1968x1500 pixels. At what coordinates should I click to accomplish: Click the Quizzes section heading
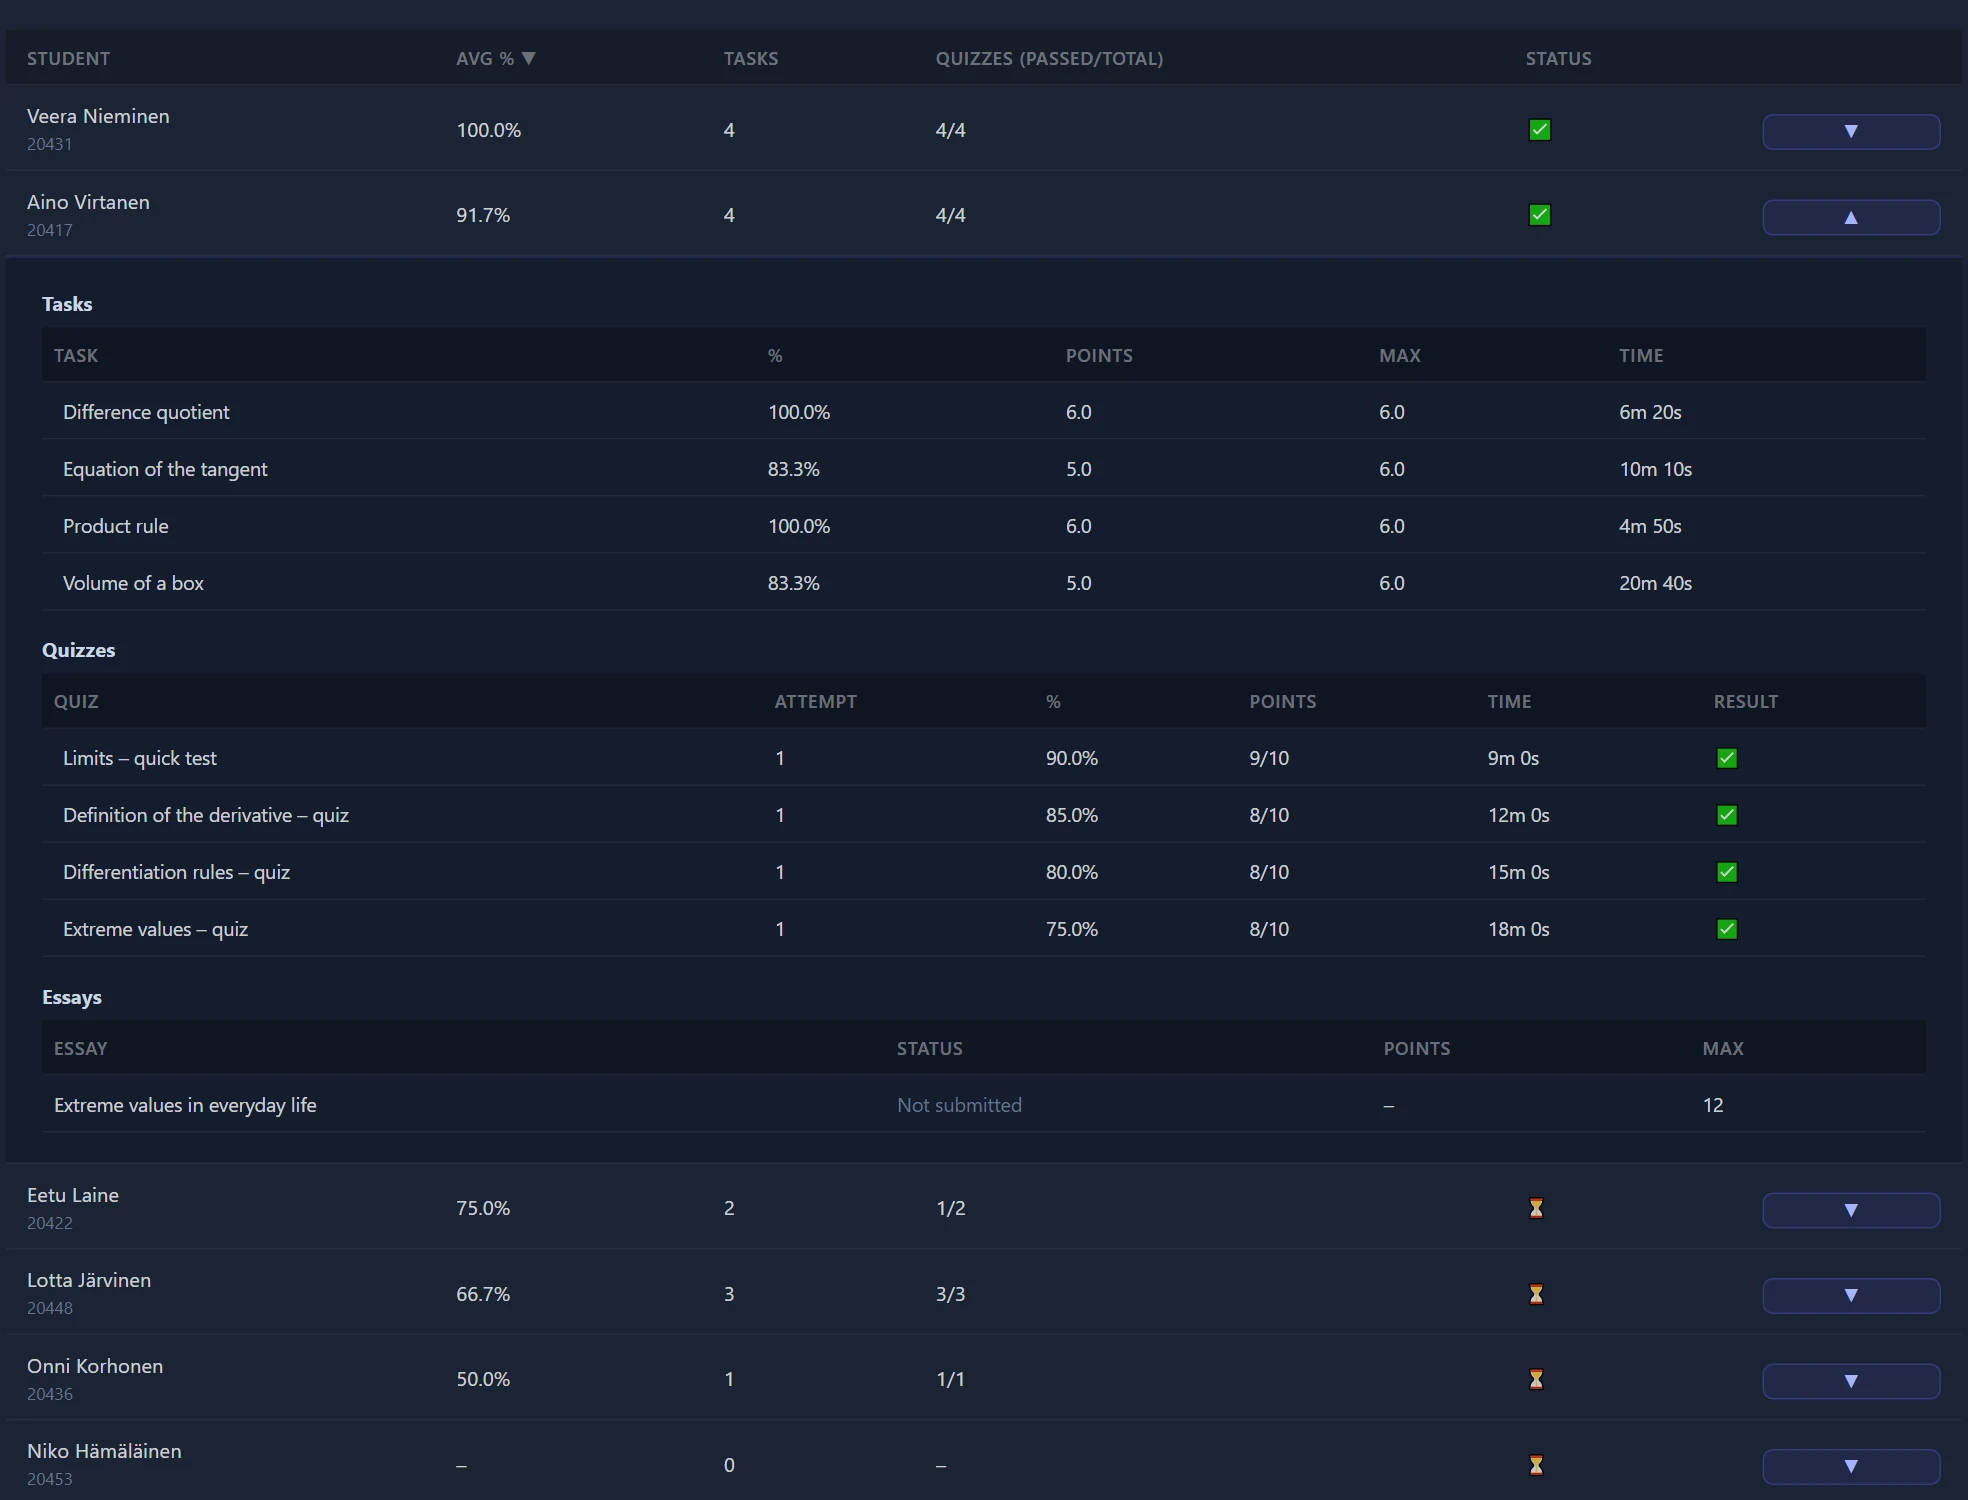tap(78, 650)
